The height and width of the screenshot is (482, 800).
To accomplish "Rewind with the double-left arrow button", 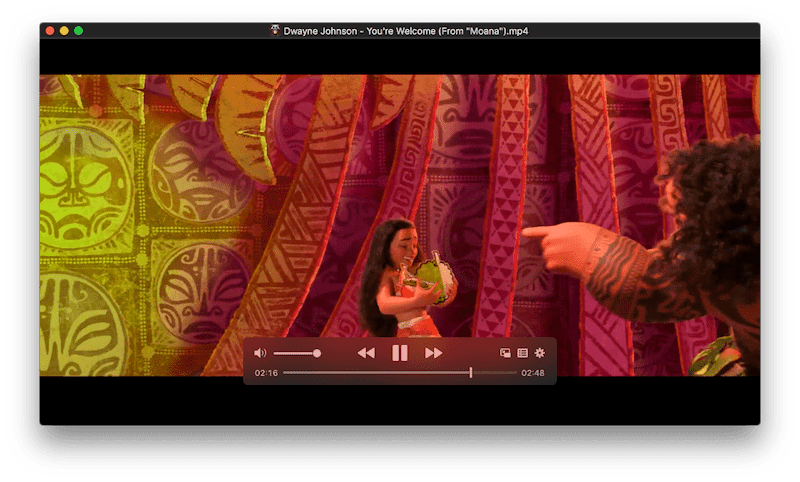I will [366, 353].
